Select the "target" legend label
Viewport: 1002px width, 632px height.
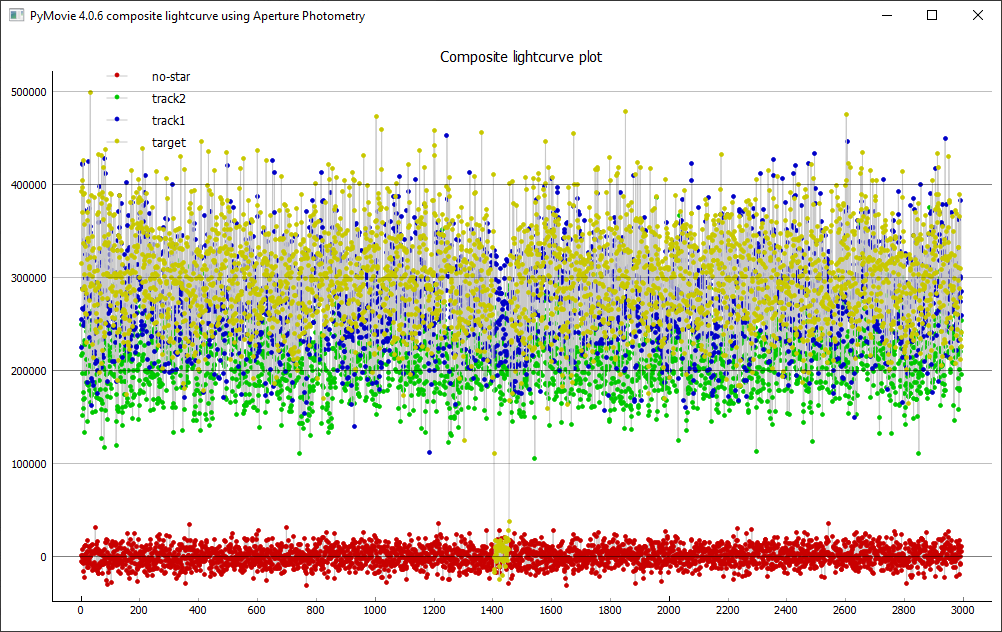[169, 142]
